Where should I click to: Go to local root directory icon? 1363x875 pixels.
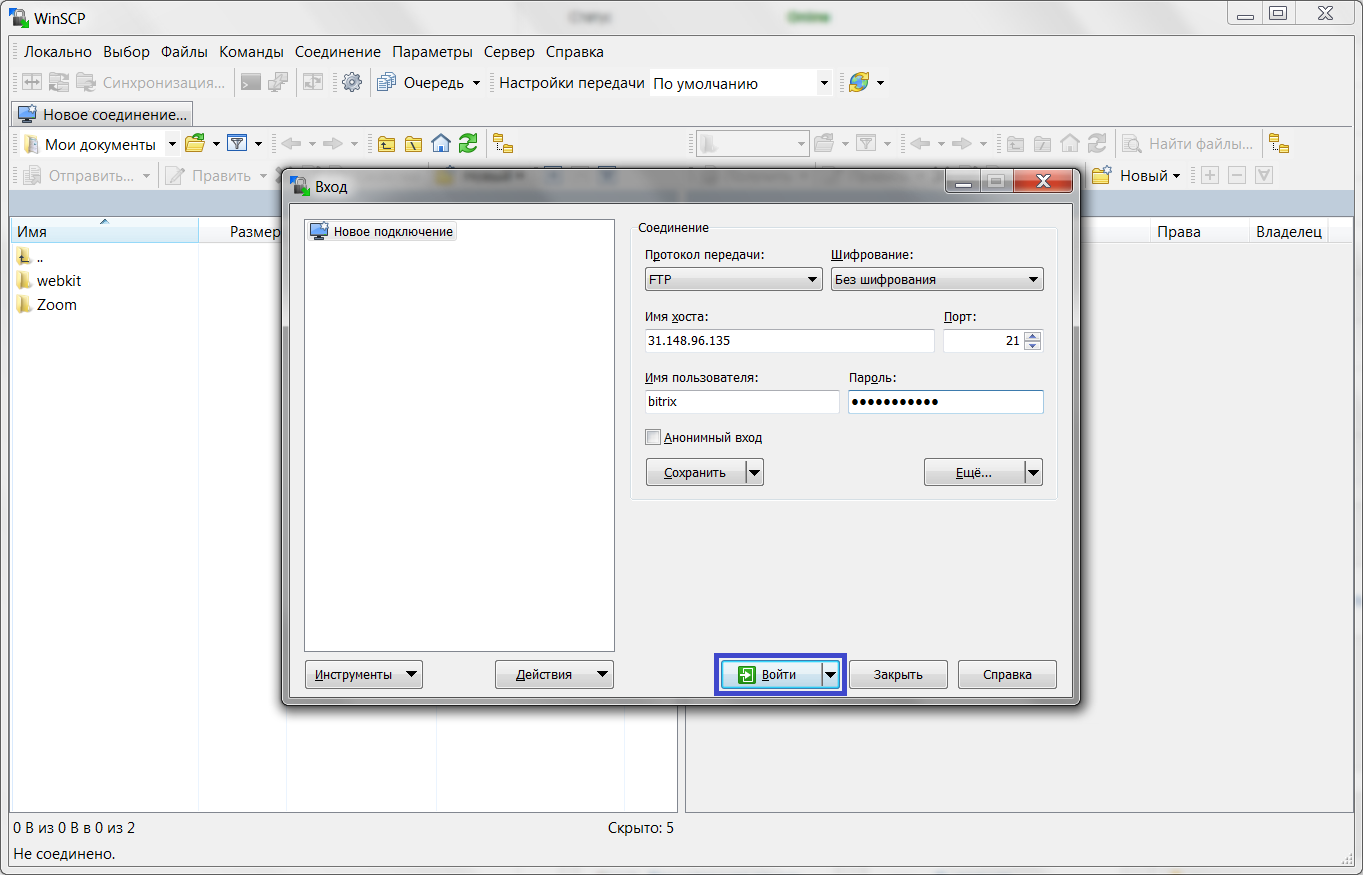[413, 144]
